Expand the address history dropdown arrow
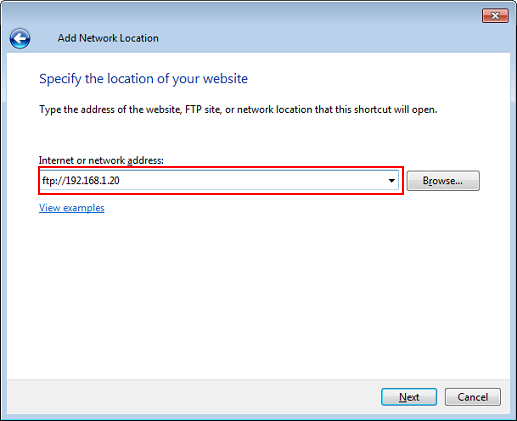 coord(392,181)
